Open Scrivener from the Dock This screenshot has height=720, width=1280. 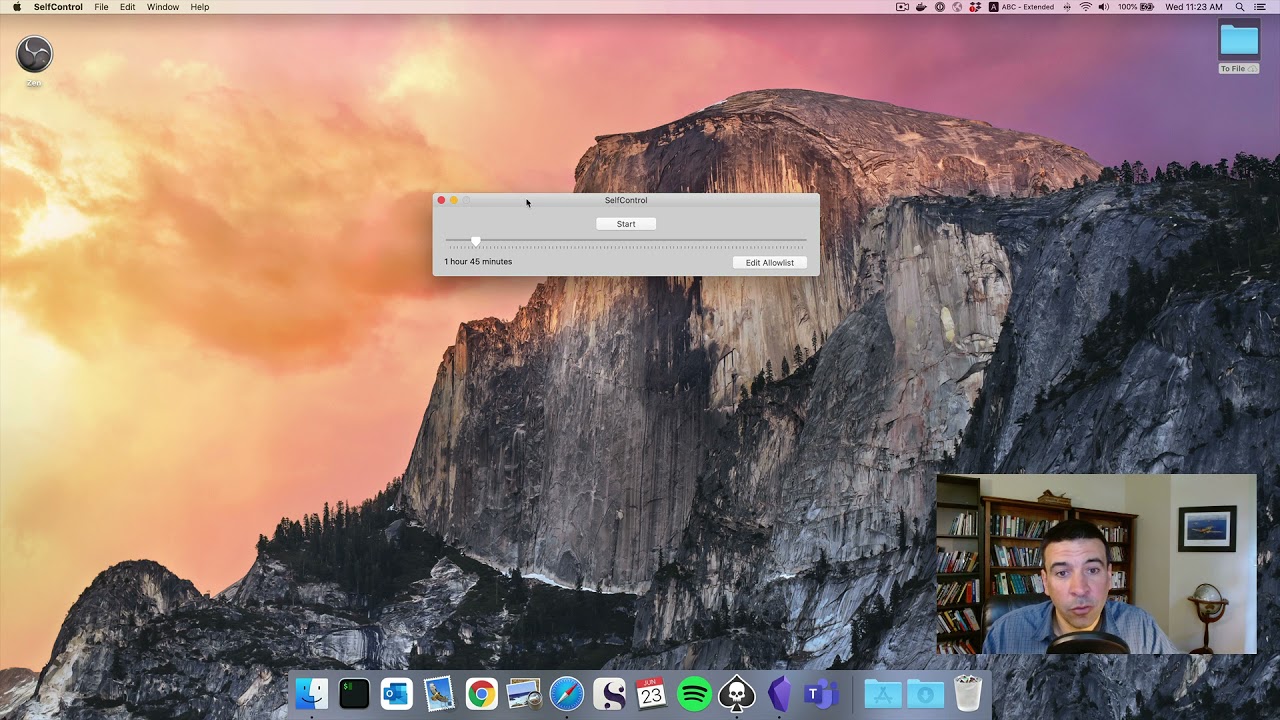coord(609,693)
